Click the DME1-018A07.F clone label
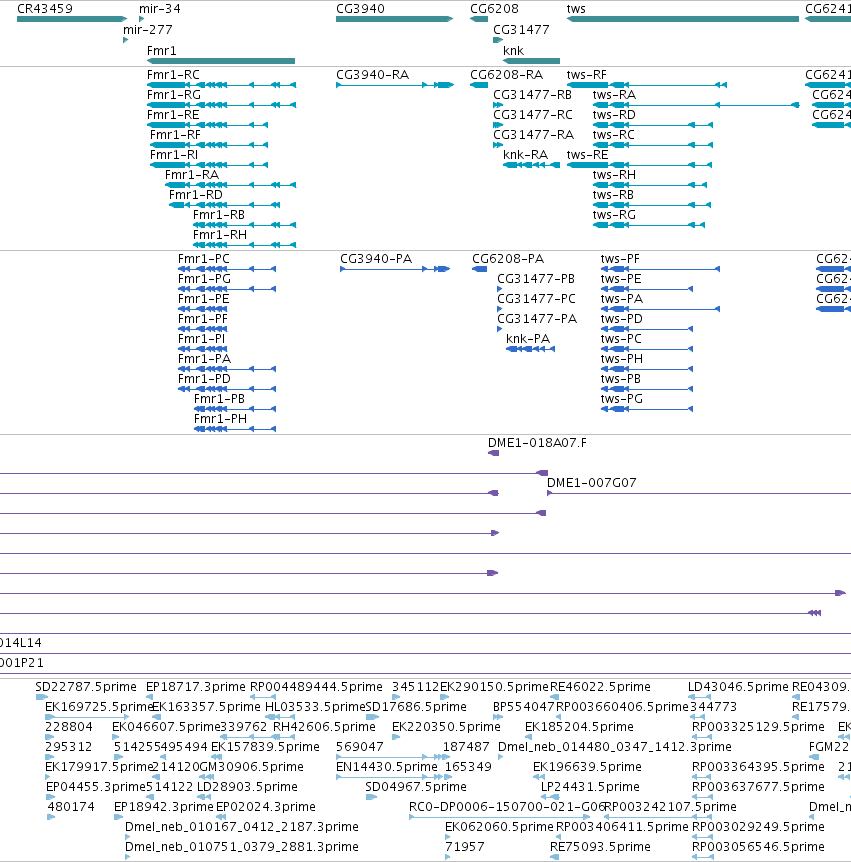 537,443
